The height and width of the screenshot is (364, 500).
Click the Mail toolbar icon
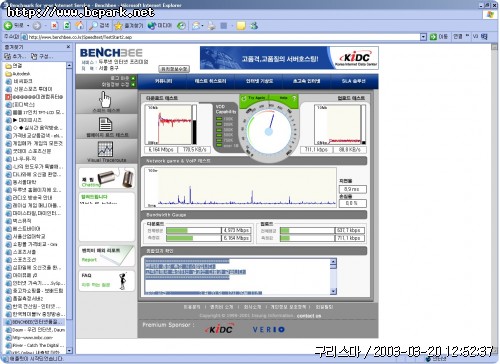(x=196, y=26)
